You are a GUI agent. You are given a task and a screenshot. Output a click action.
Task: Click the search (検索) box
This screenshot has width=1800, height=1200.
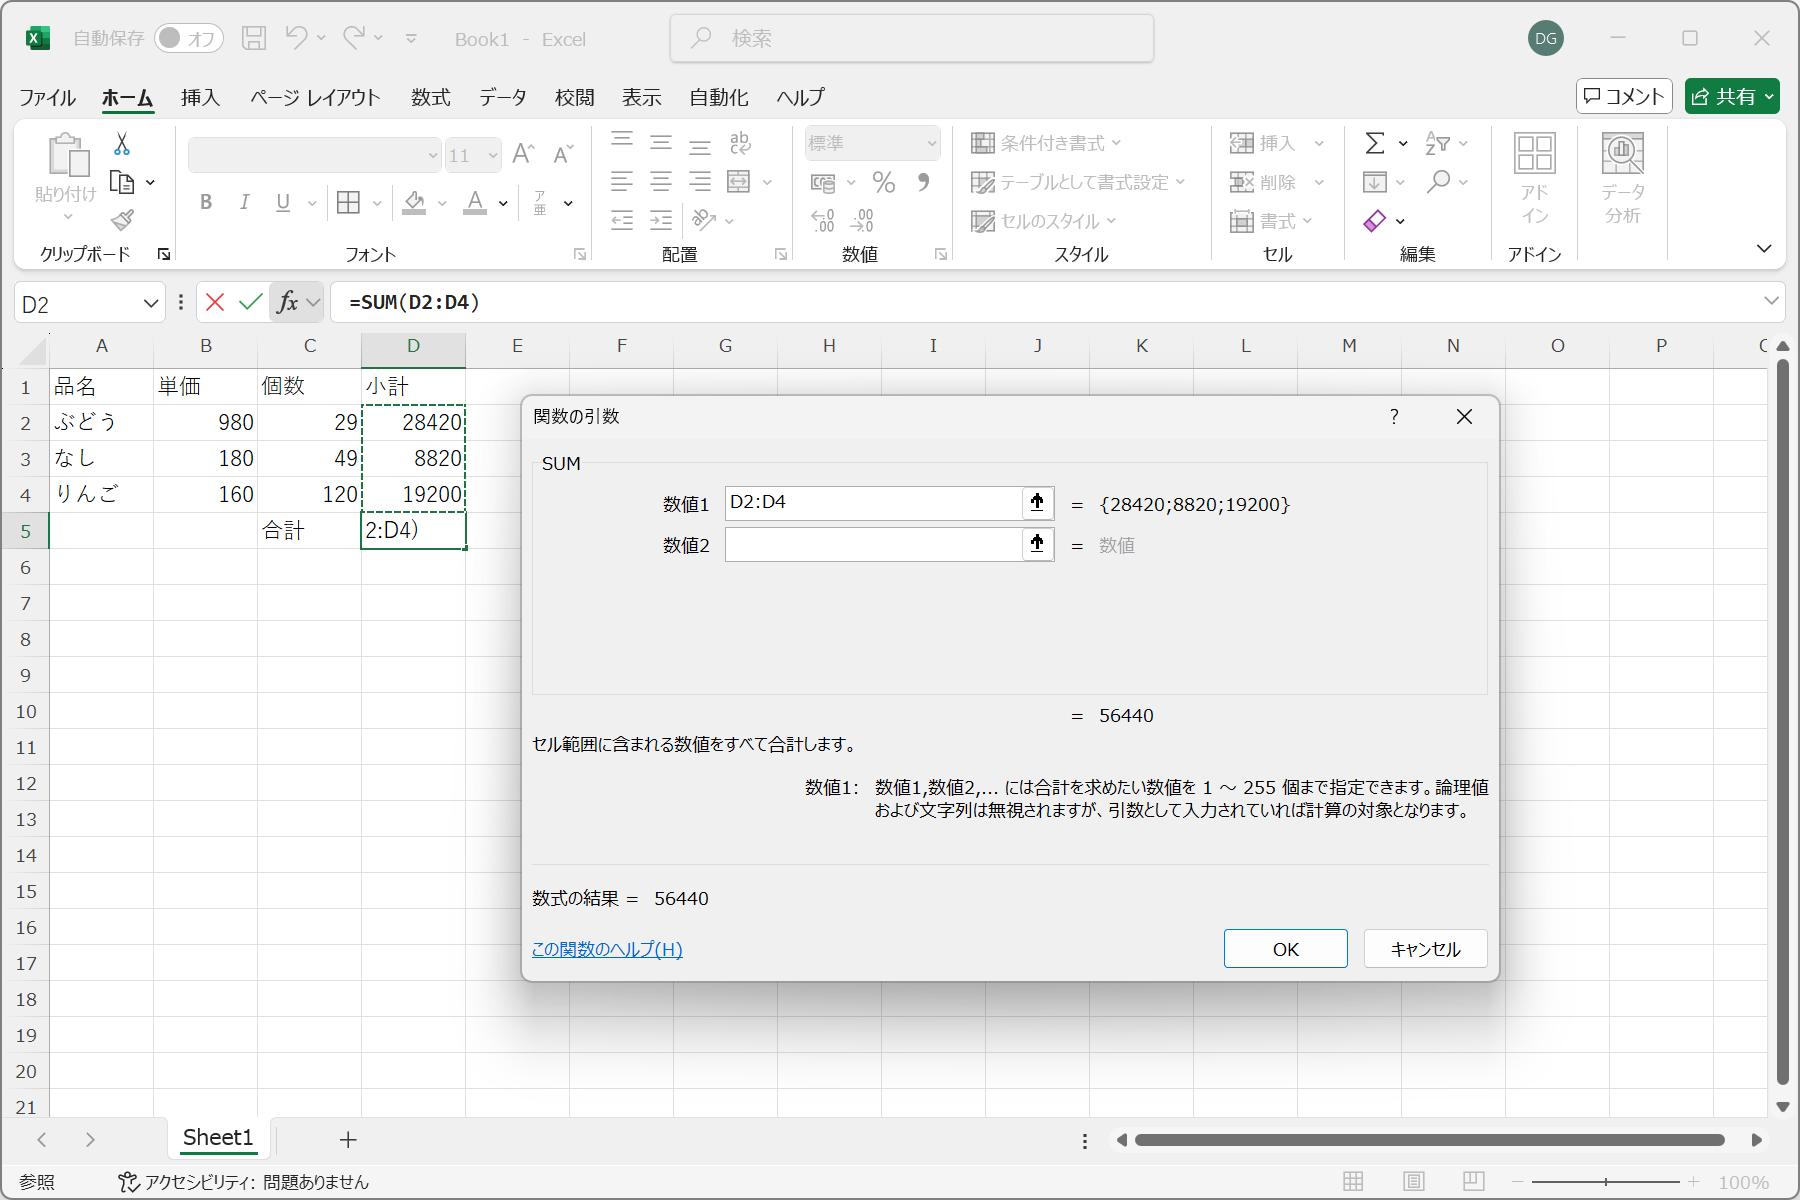(911, 38)
